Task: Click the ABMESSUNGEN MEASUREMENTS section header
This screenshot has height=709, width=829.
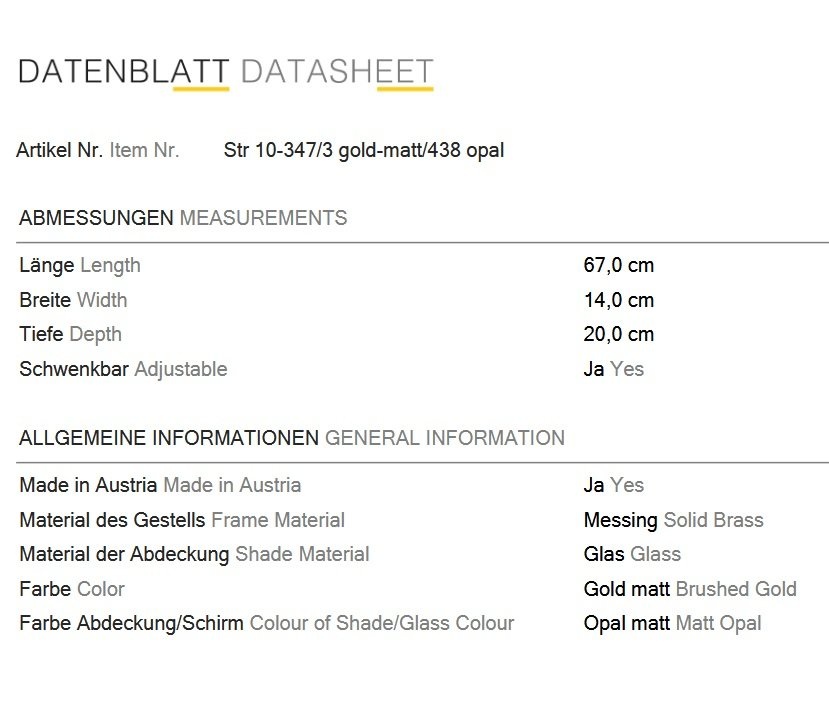Action: pyautogui.click(x=183, y=218)
